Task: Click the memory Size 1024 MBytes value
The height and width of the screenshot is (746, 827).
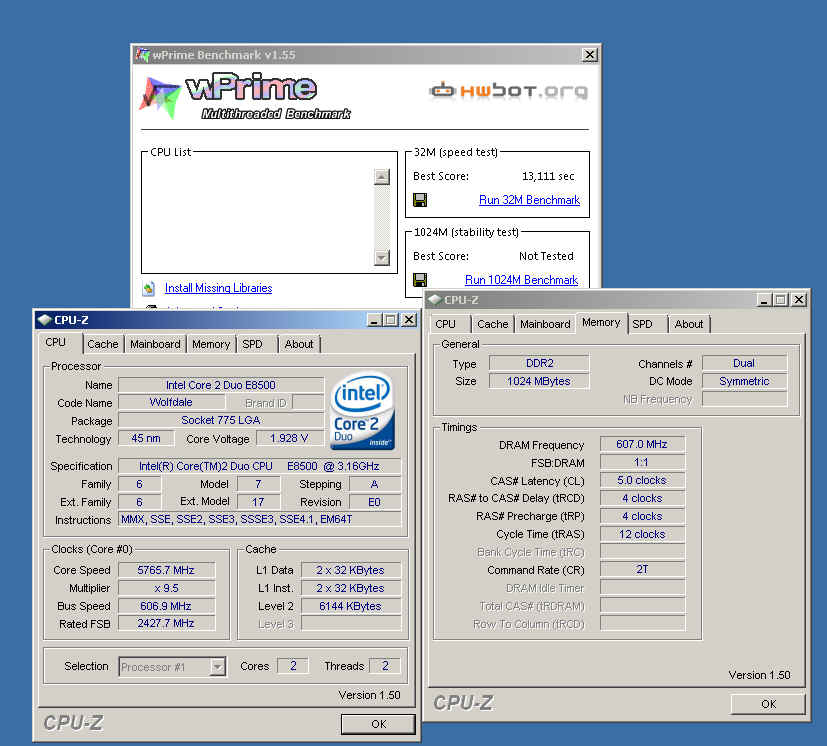Action: (x=539, y=381)
